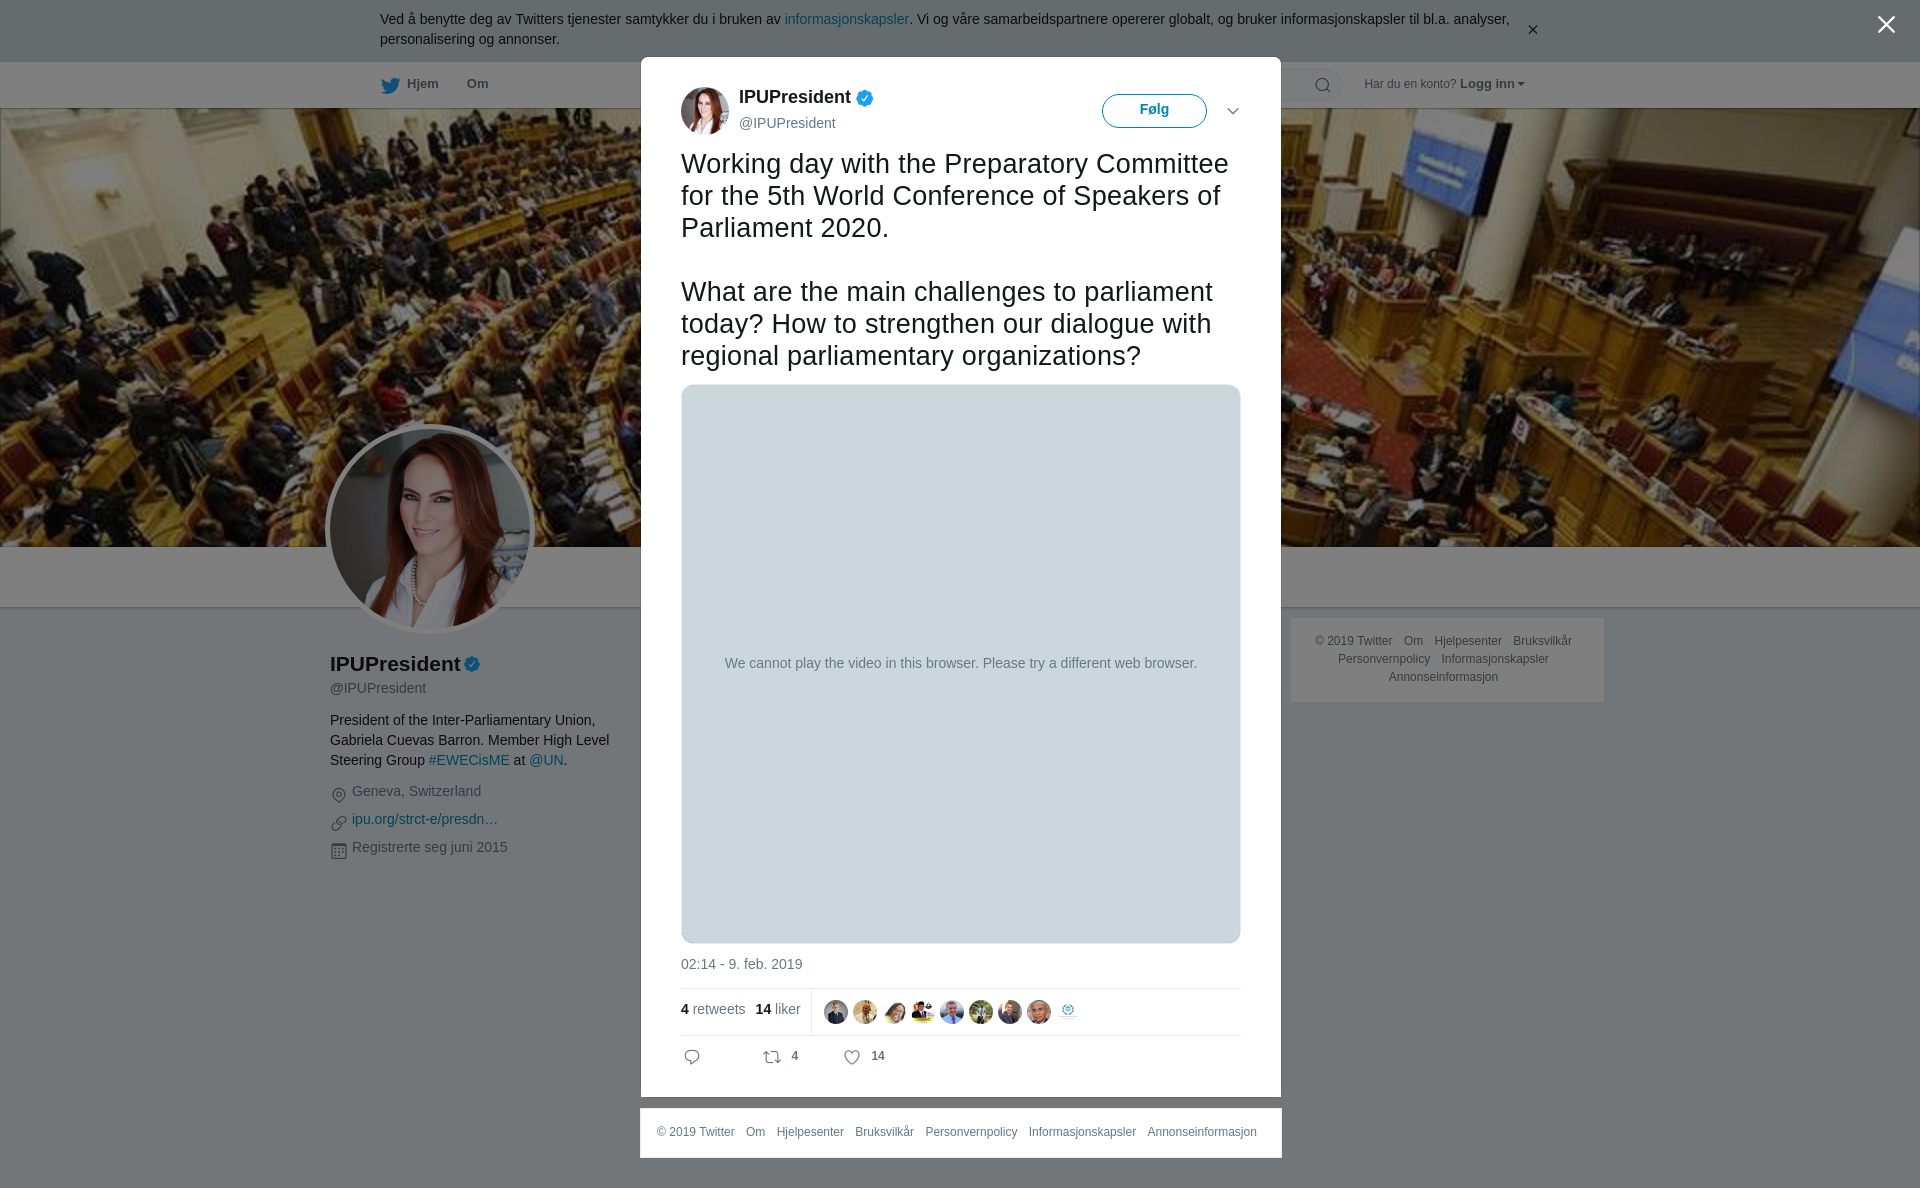Open the Logg inn dropdown
Viewport: 1920px width, 1188px height.
pos(1491,84)
